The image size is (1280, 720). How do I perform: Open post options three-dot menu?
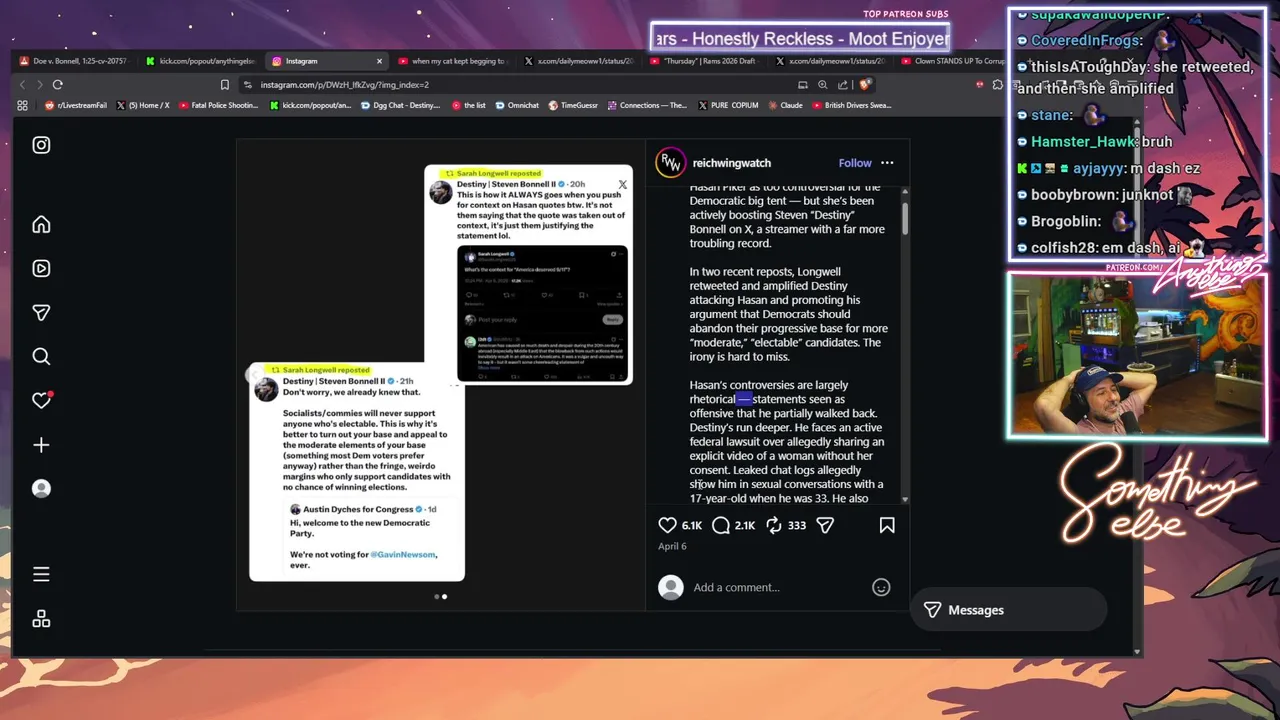pyautogui.click(x=887, y=163)
